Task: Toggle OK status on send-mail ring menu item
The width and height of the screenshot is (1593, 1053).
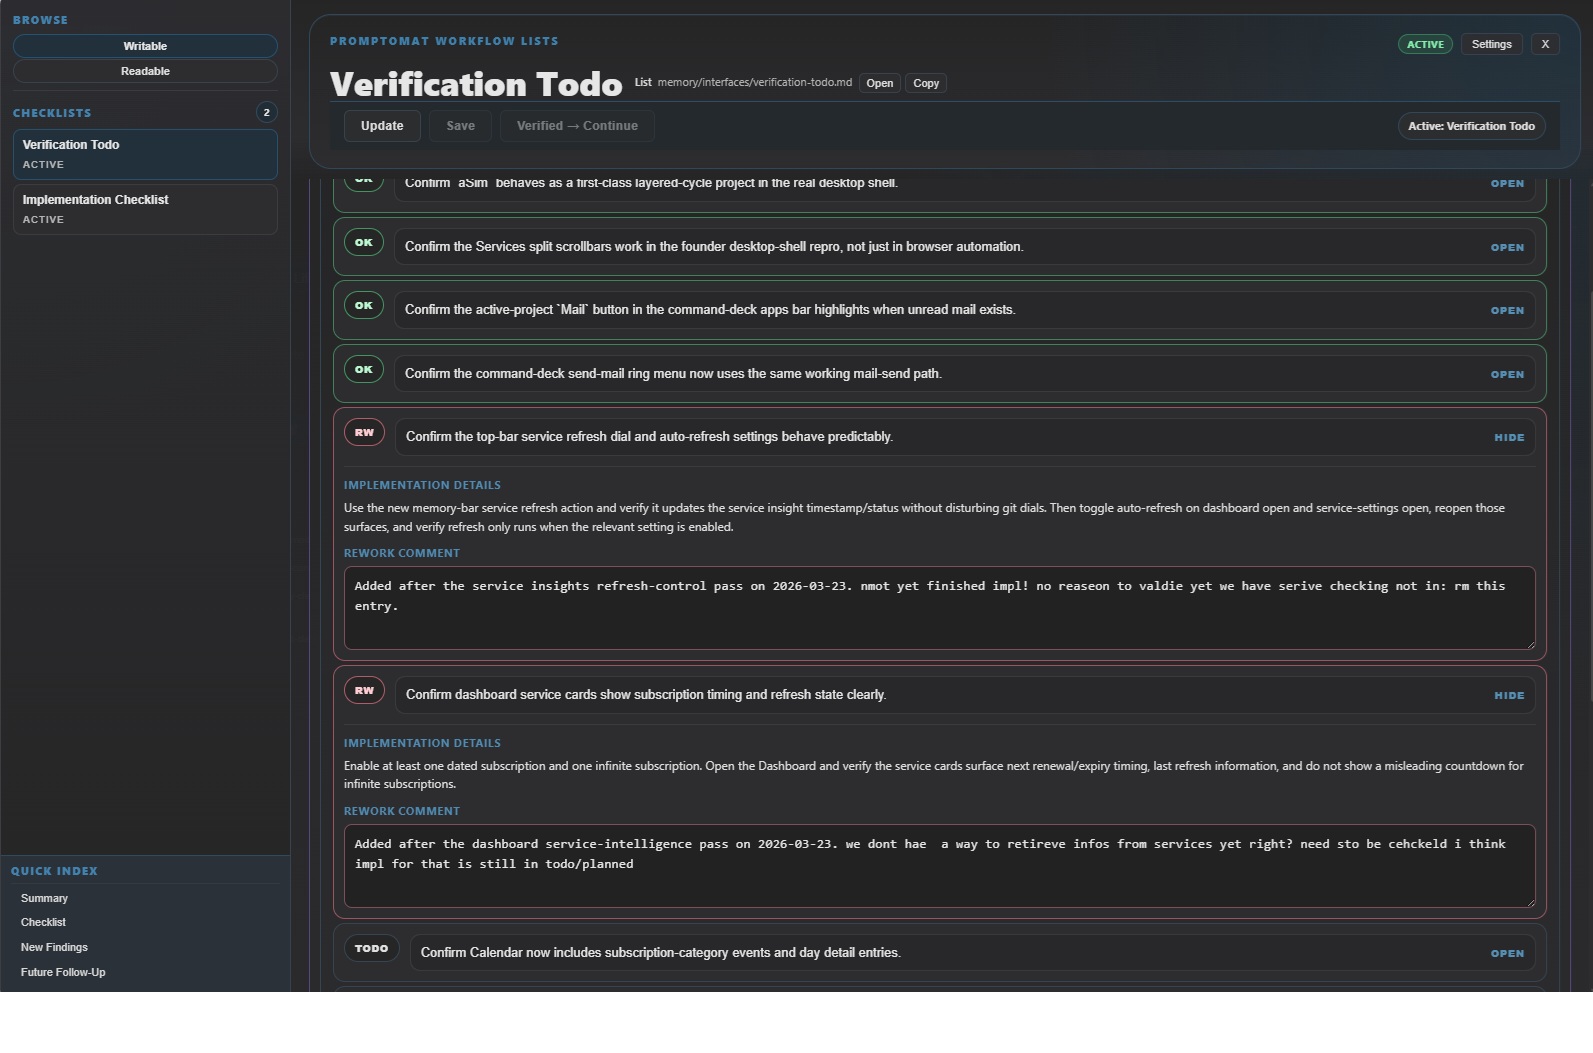Action: [364, 369]
